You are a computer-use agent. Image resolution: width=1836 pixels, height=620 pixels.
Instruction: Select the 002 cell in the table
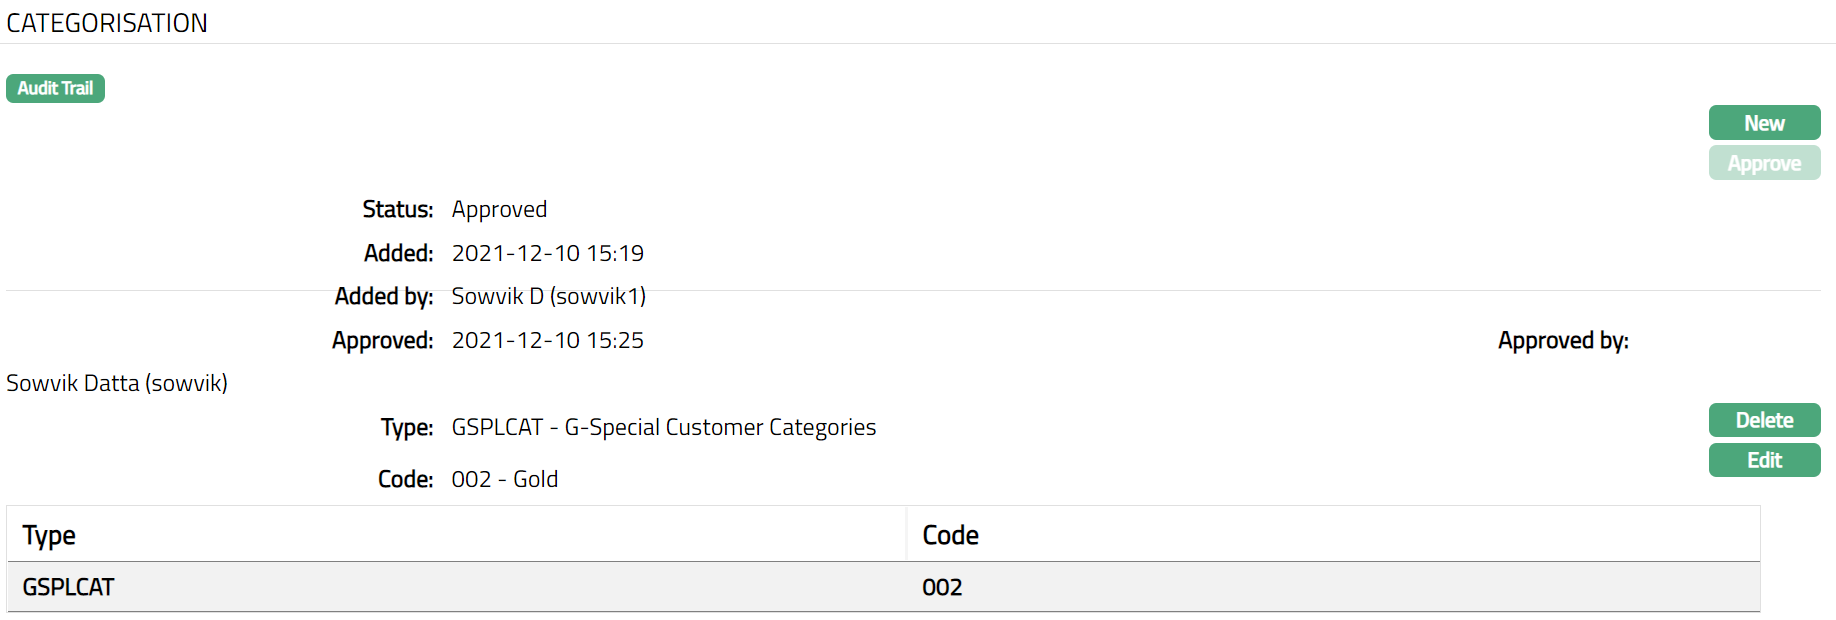point(942,587)
